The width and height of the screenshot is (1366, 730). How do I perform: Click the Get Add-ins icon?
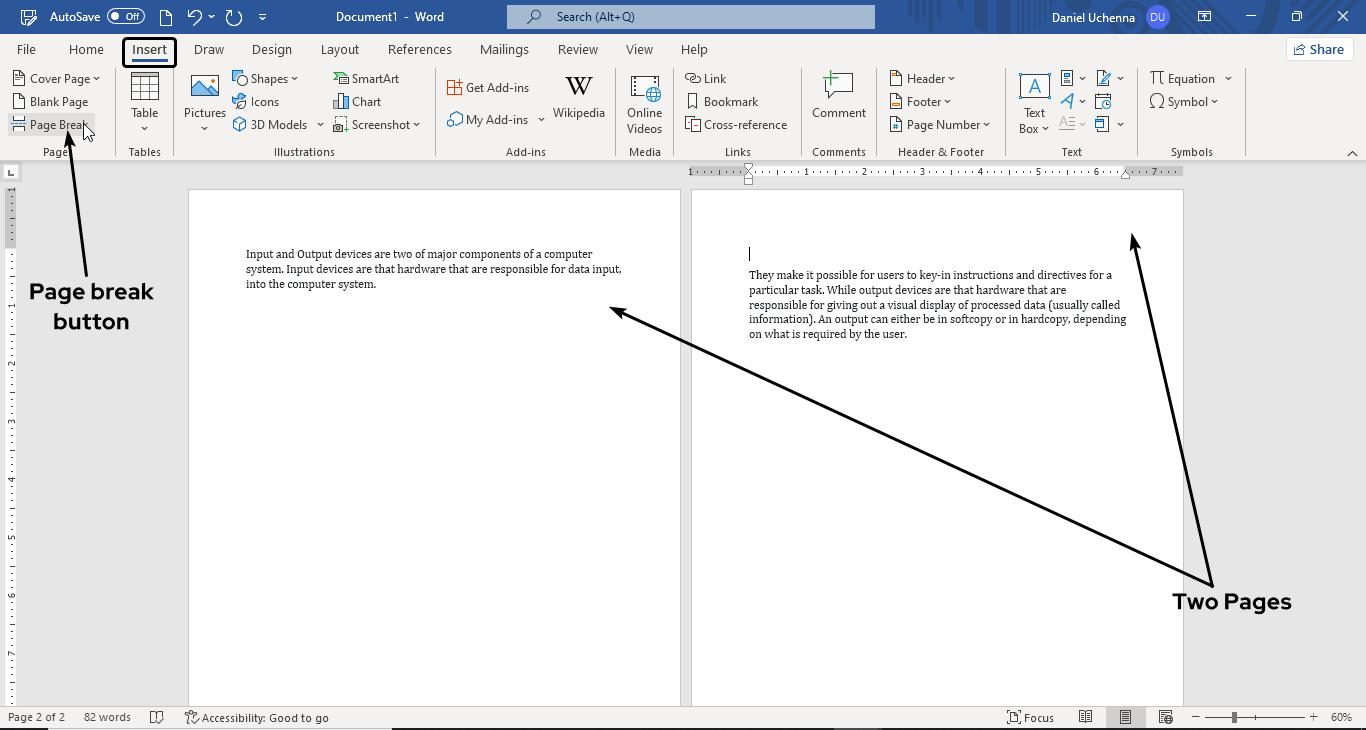(x=455, y=88)
